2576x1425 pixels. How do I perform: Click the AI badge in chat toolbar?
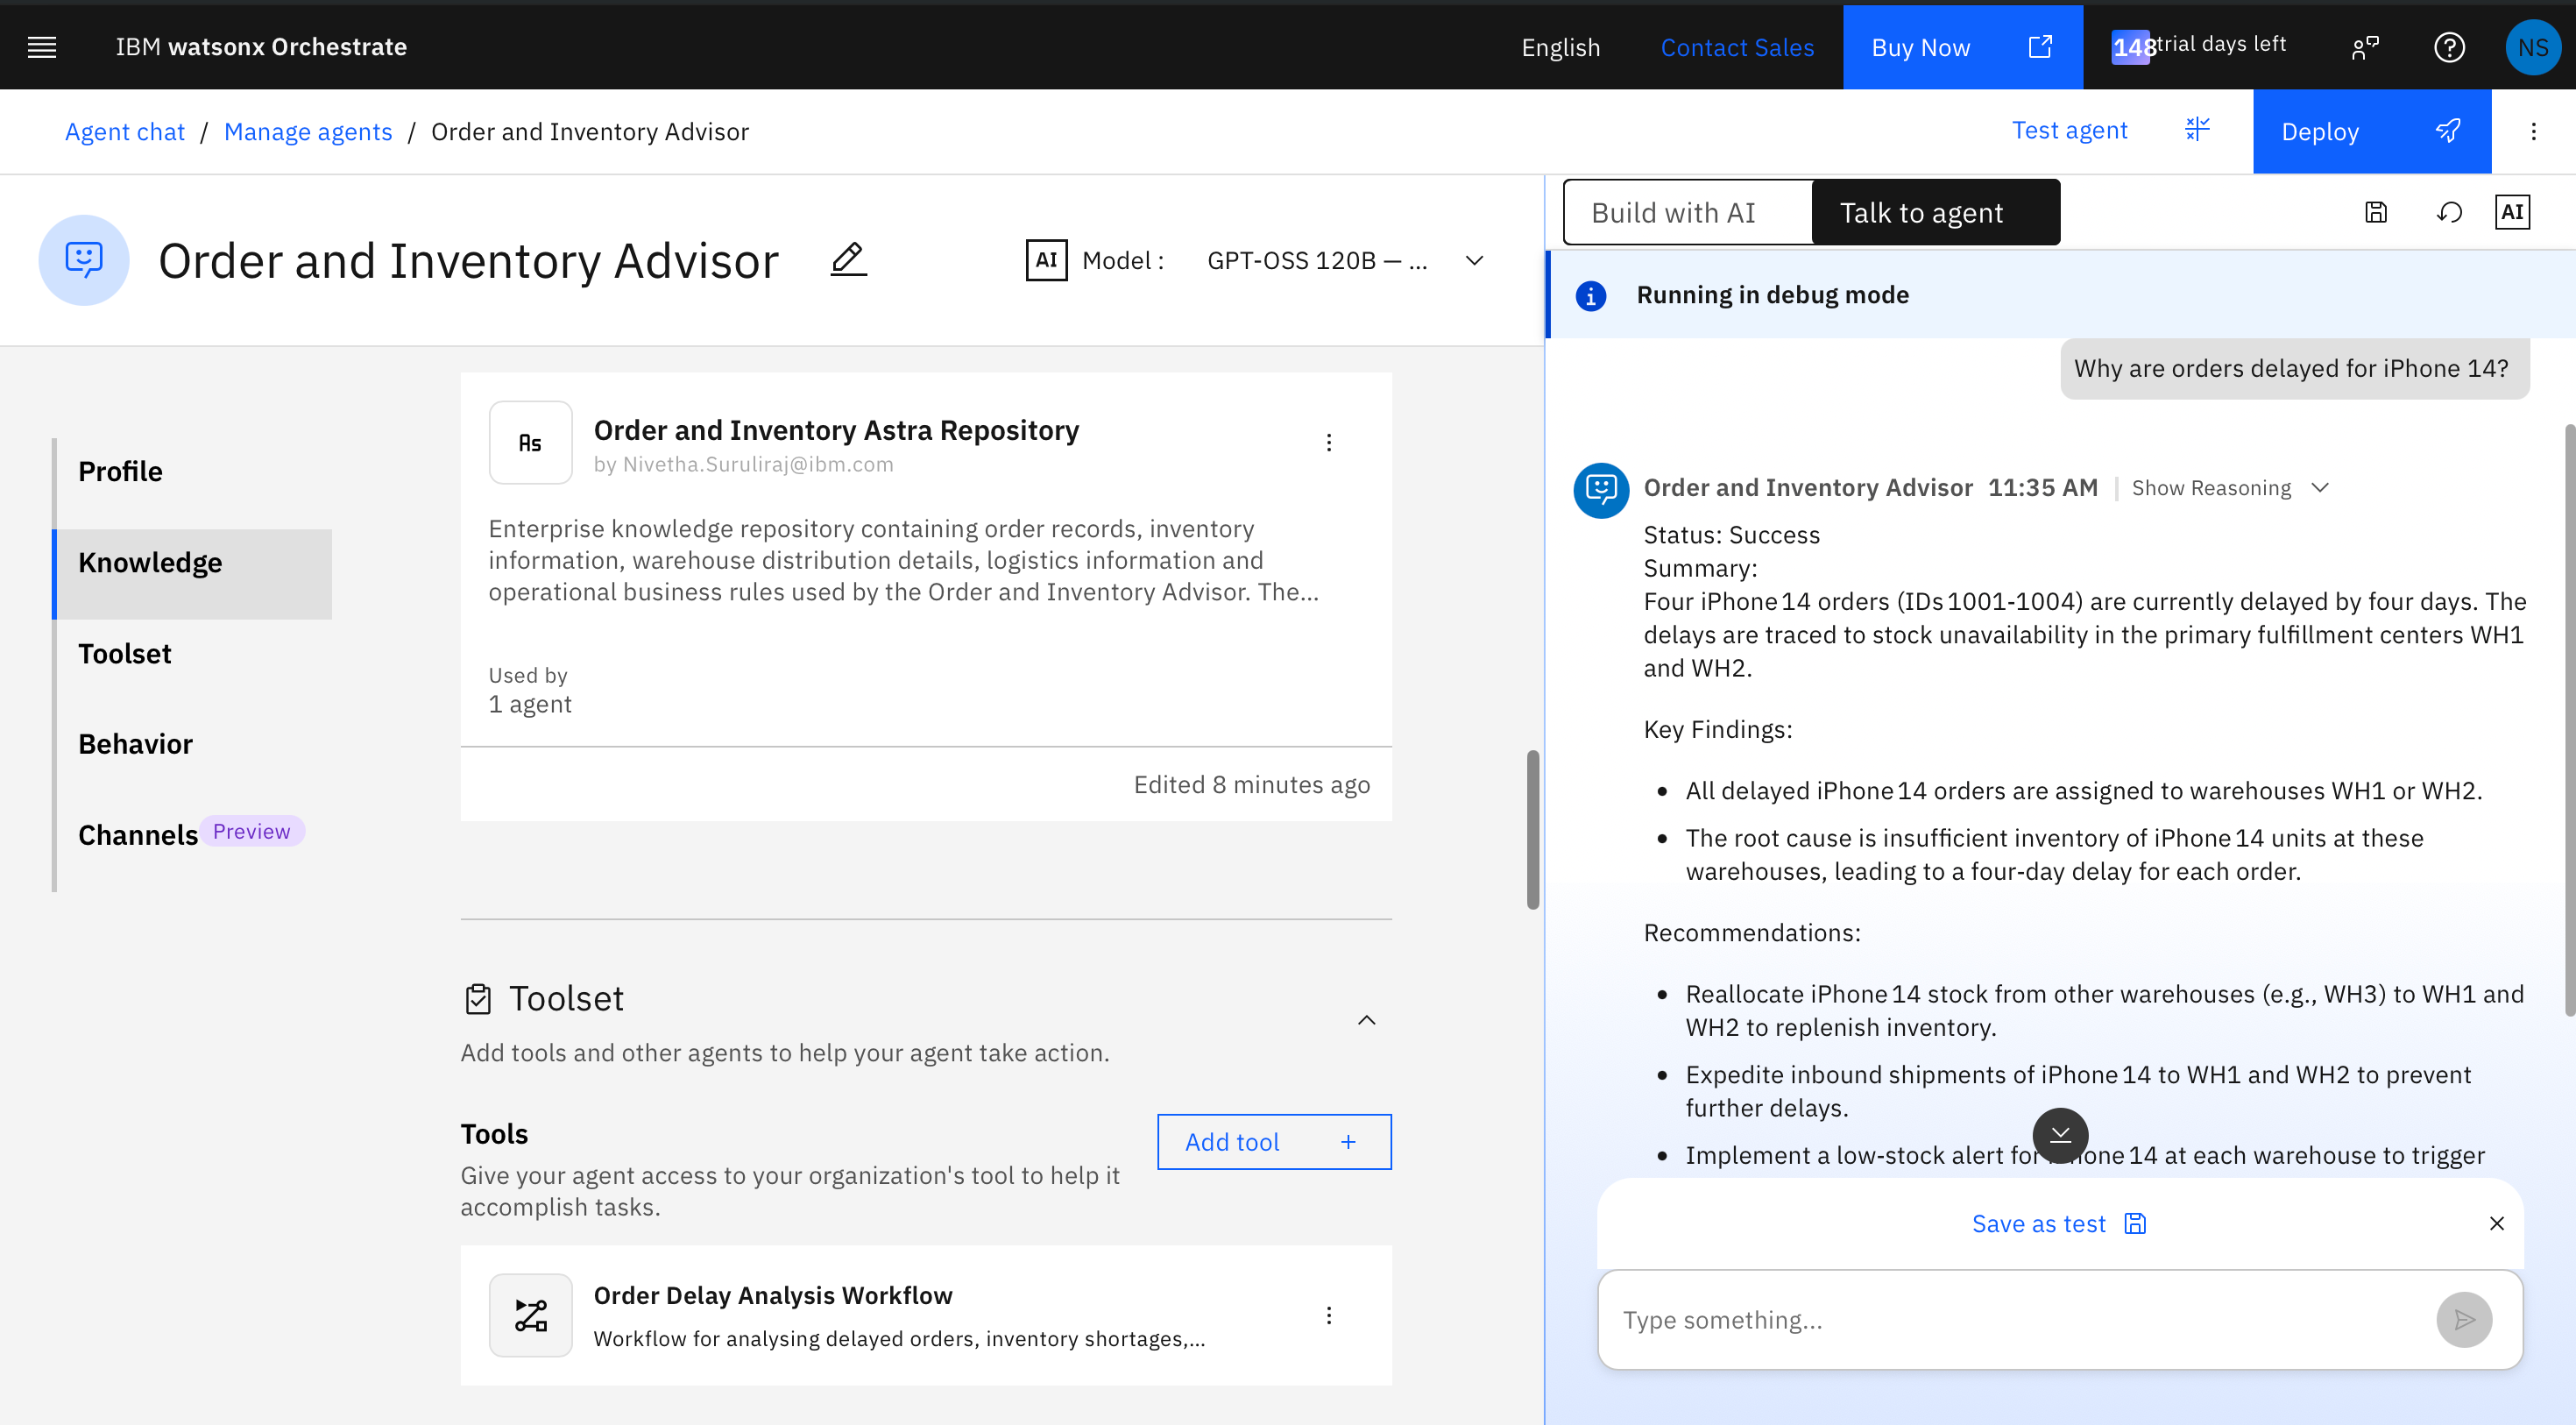tap(2512, 212)
